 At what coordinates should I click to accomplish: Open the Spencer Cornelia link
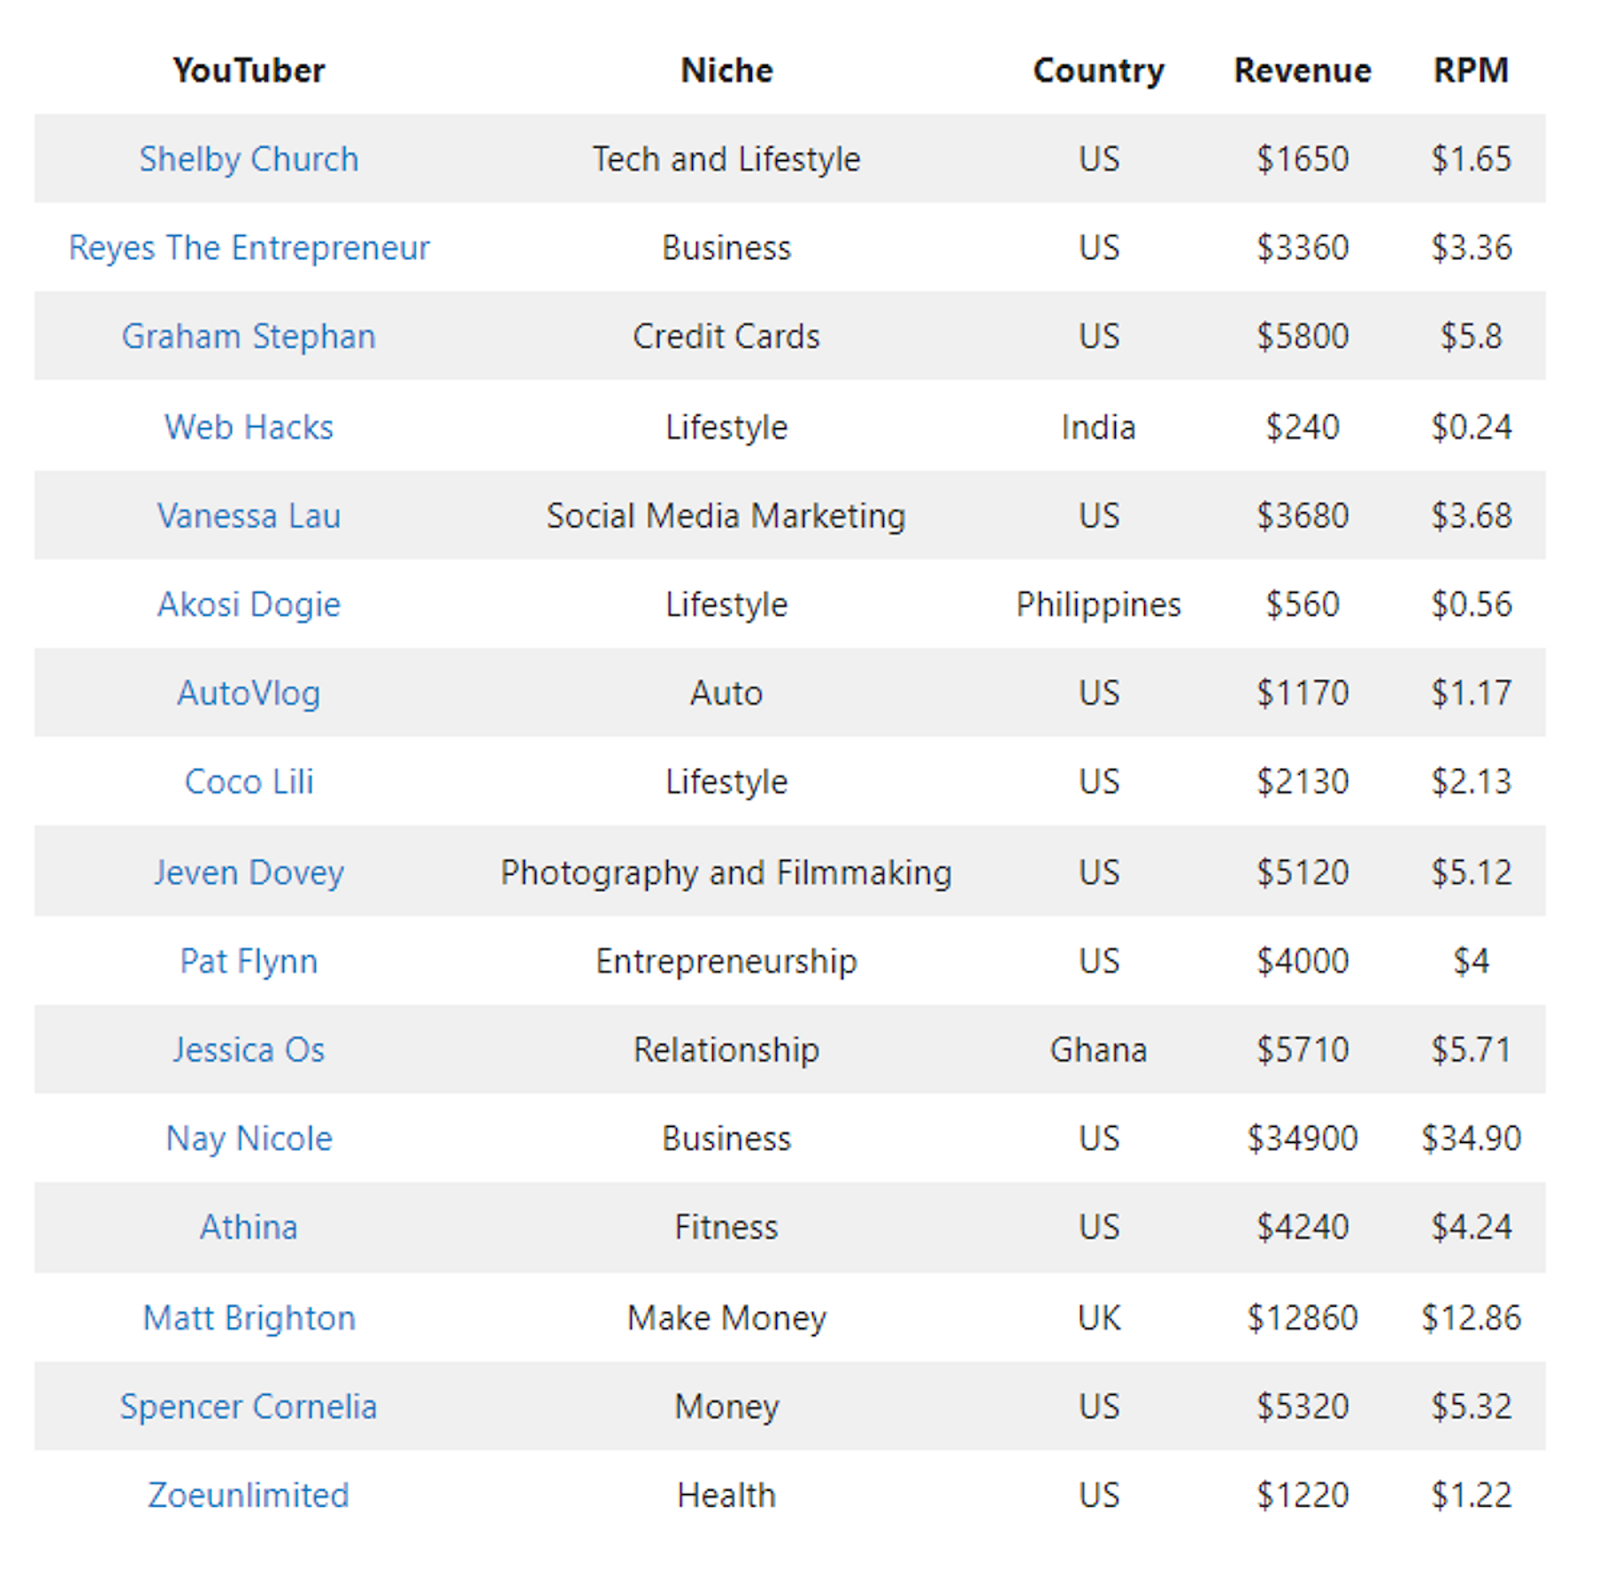[248, 1406]
